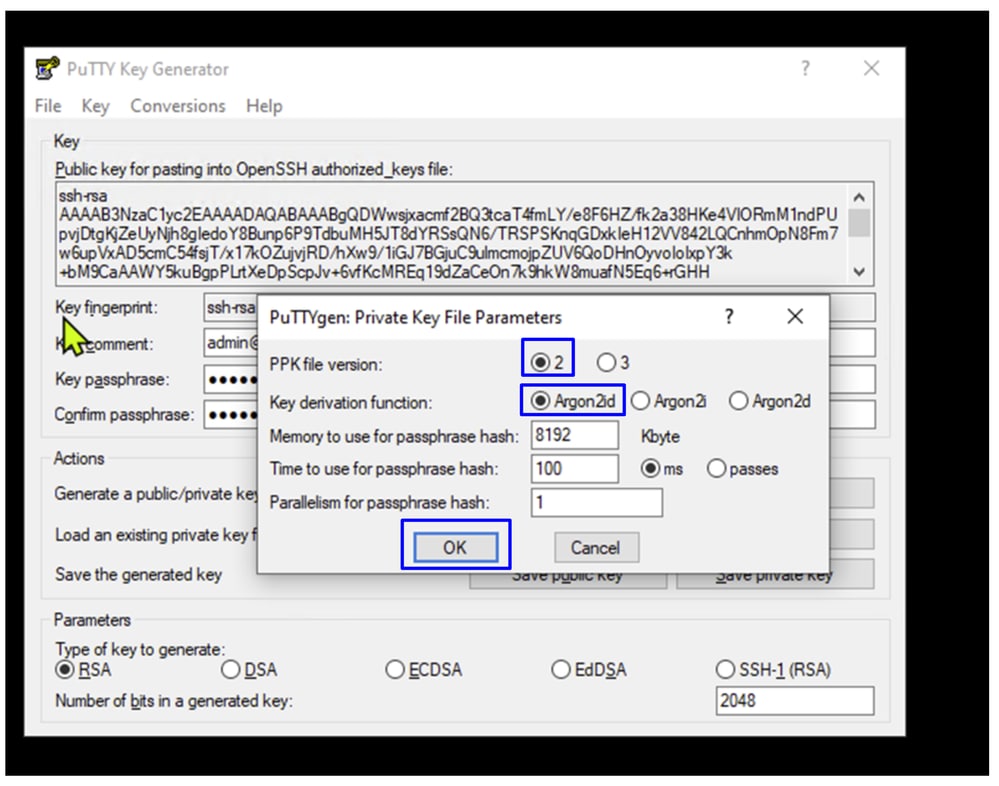999x786 pixels.
Task: Click inside the public key text box
Action: click(x=450, y=234)
